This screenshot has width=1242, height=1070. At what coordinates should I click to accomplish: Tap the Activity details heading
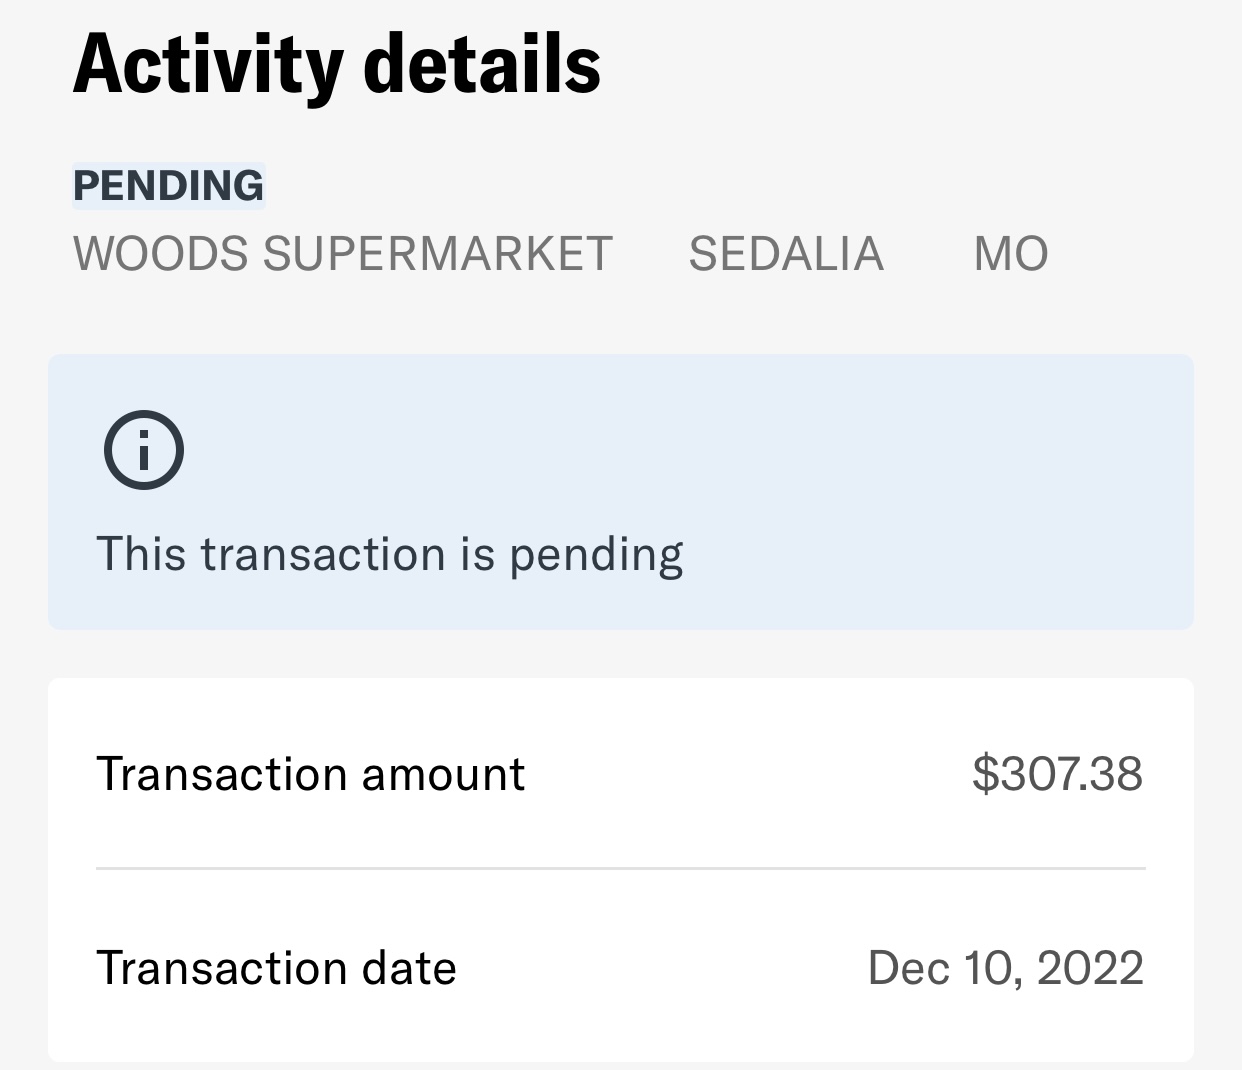(337, 65)
